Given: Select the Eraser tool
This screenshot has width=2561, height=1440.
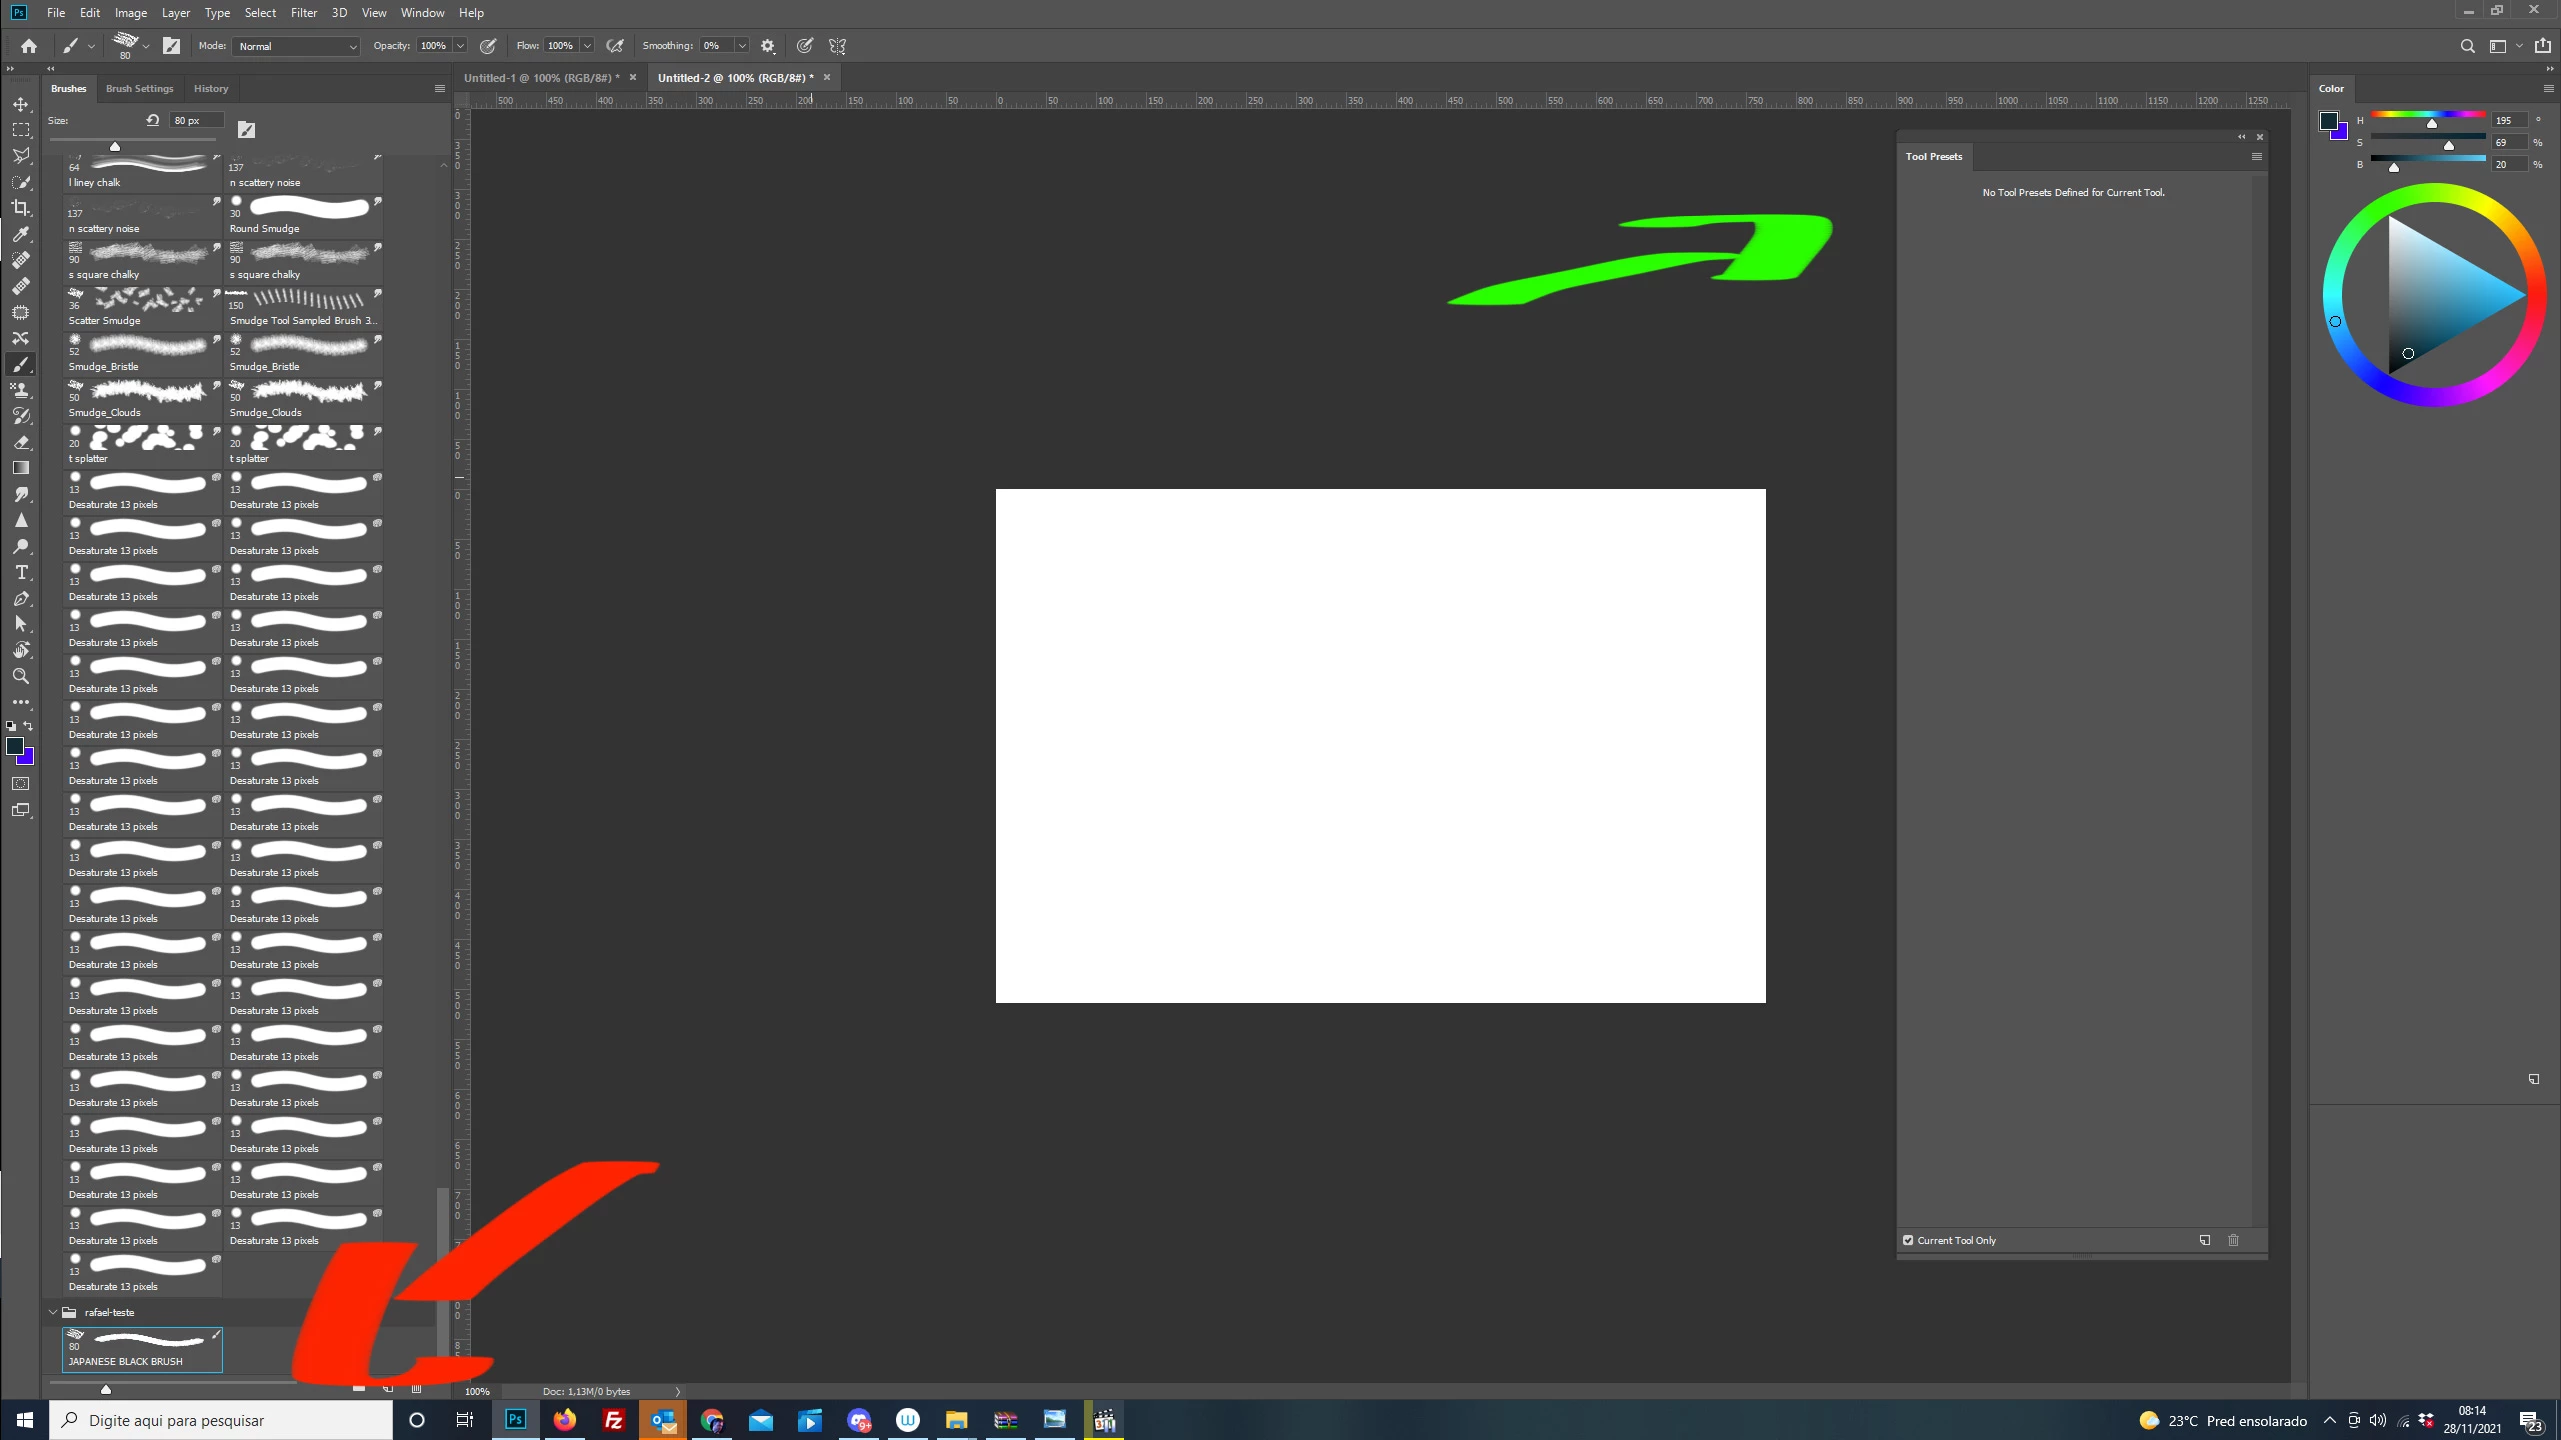Looking at the screenshot, I should [x=21, y=442].
